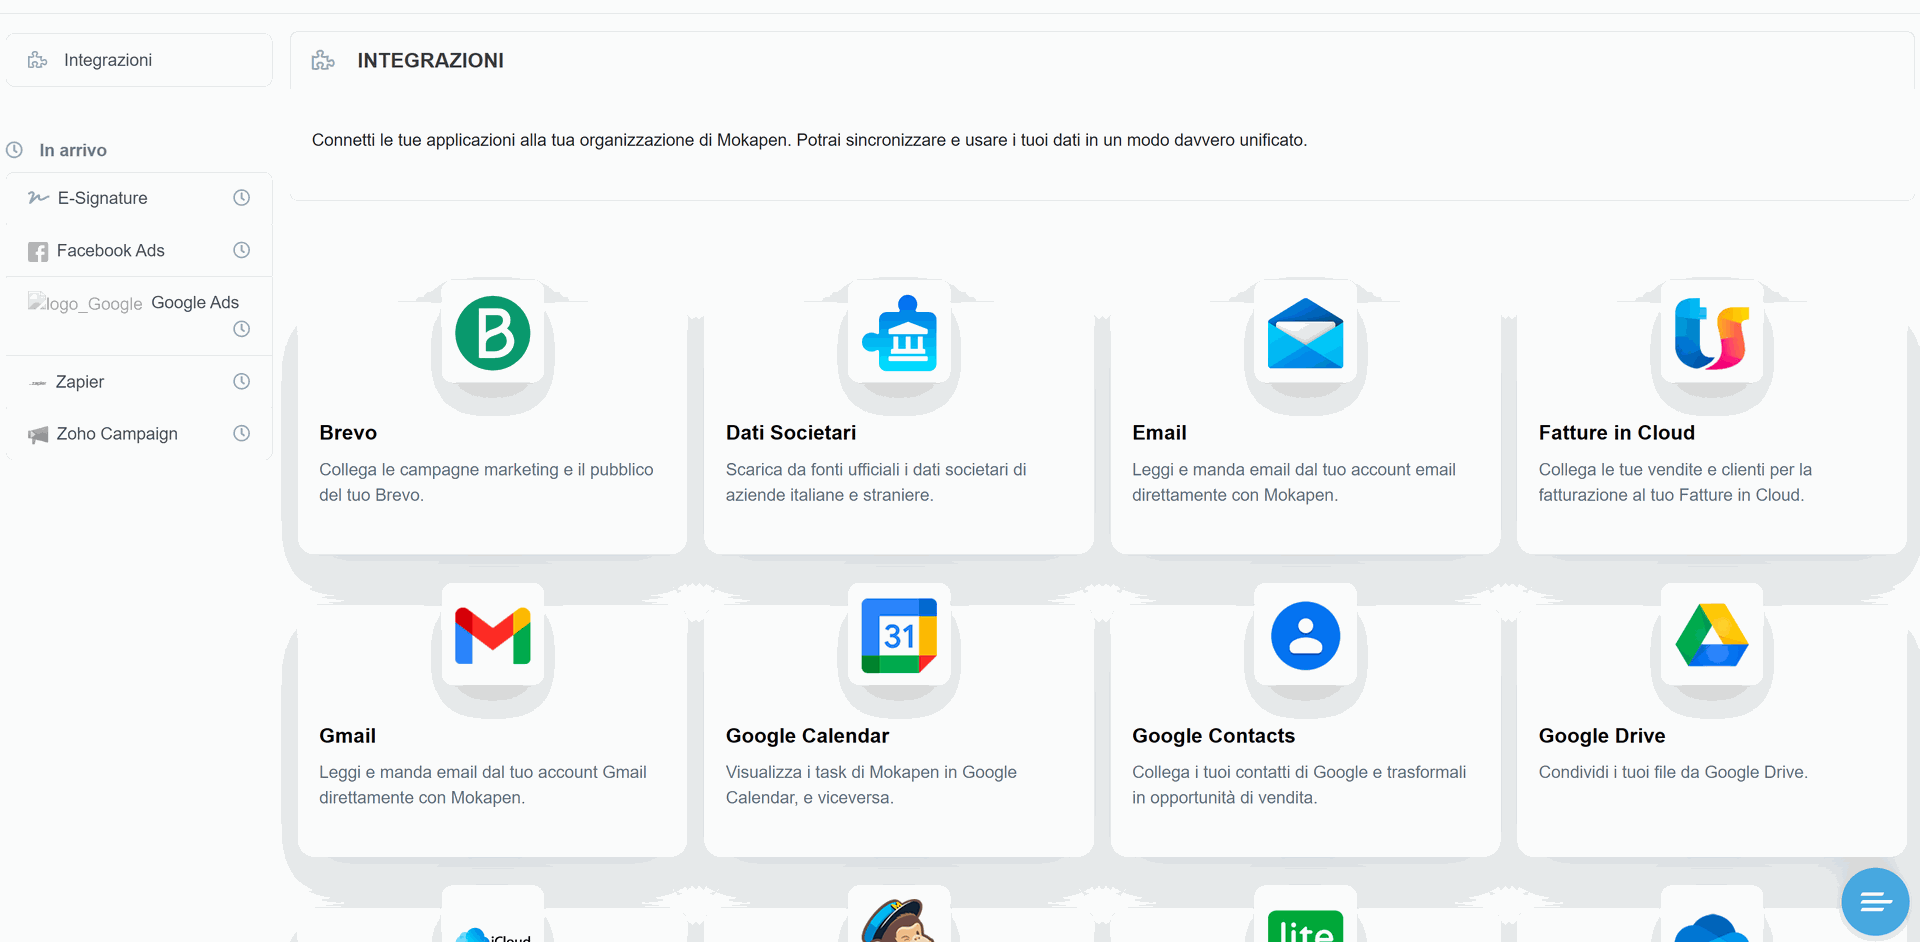Click the clock icon beside In arrivo
1920x942 pixels.
(15, 150)
